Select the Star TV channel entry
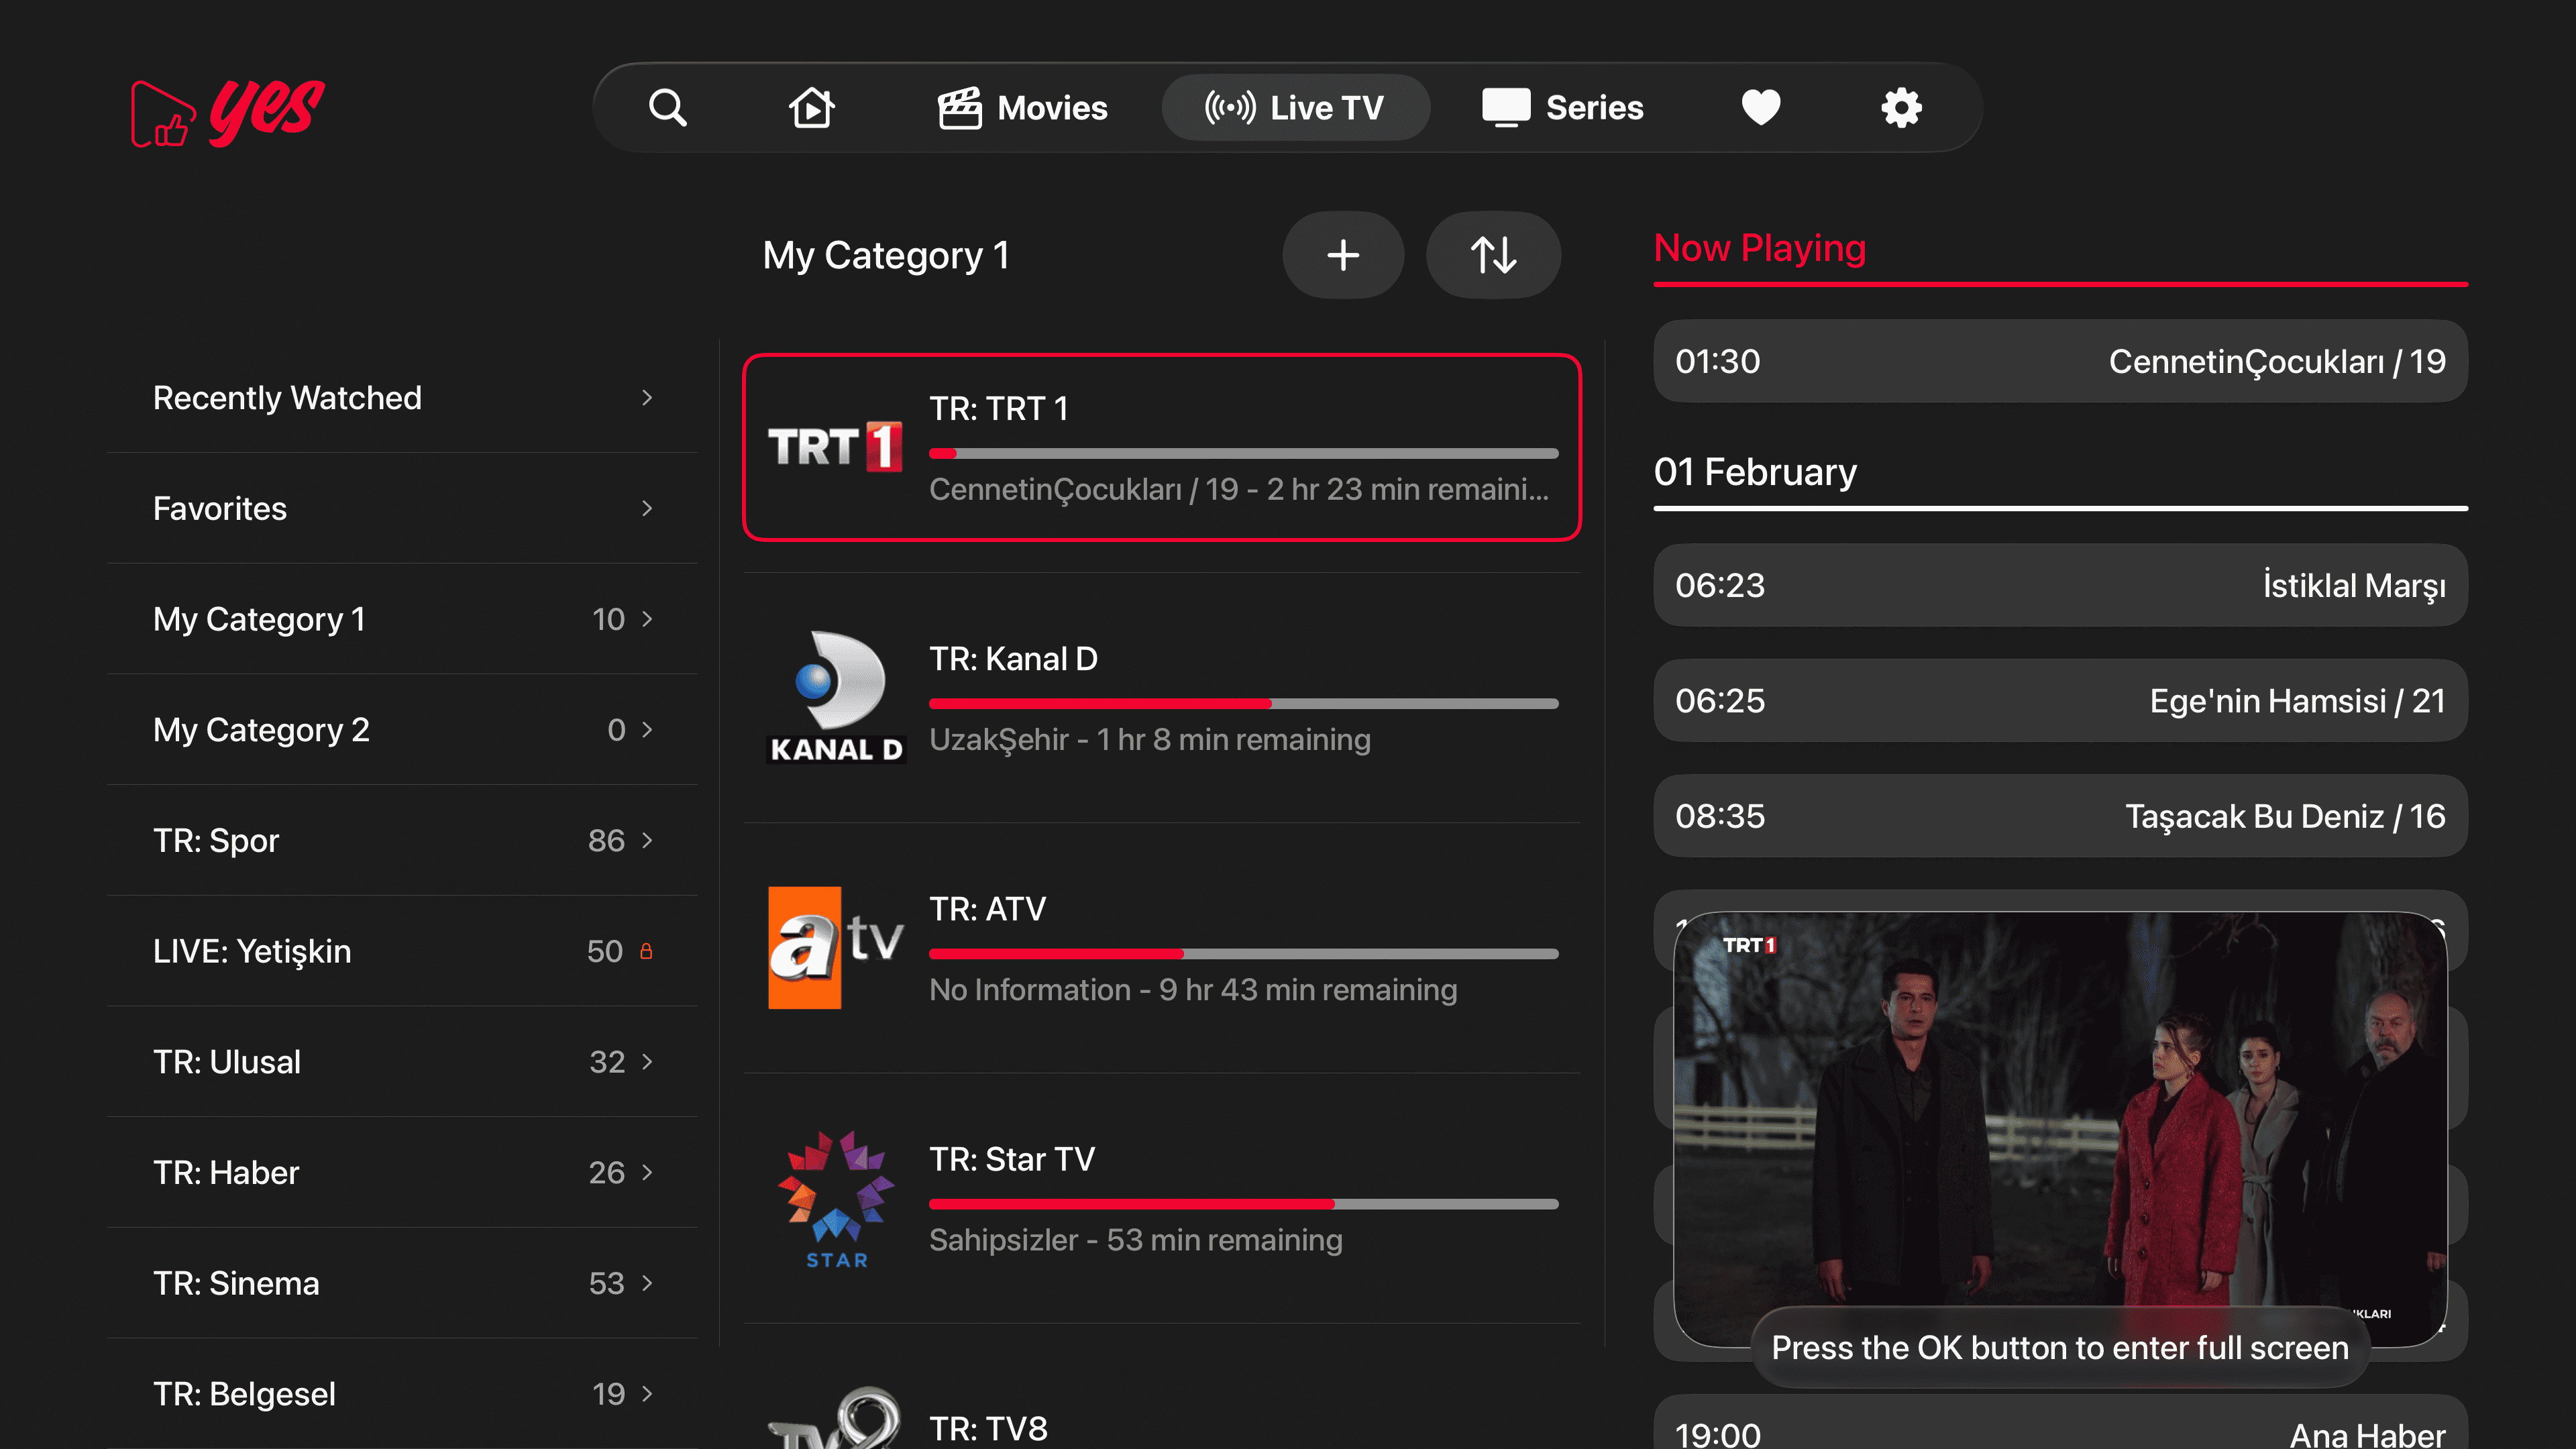2576x1449 pixels. 1160,1198
